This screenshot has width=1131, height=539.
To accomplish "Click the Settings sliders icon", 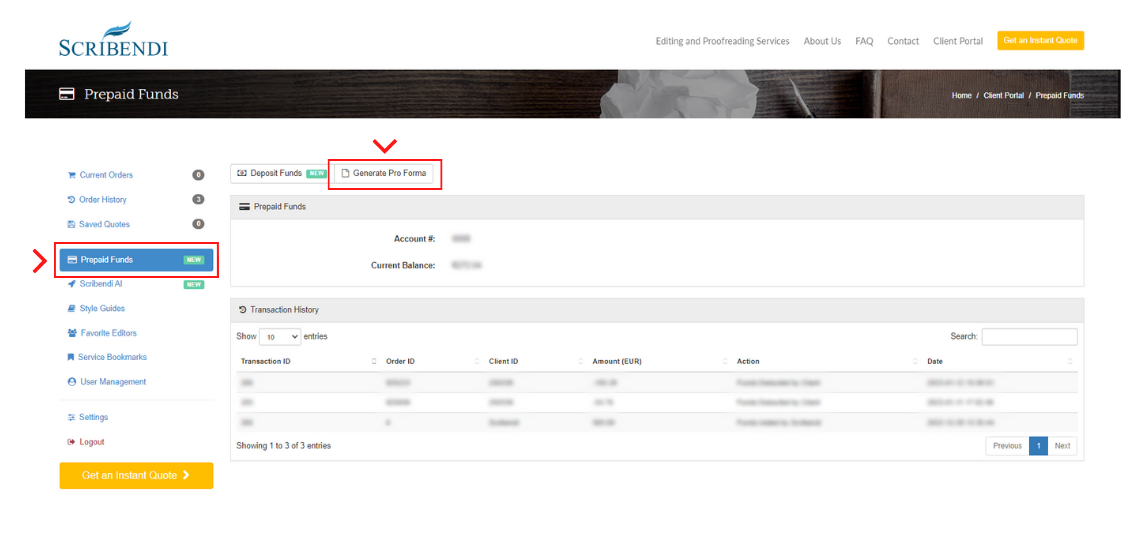I will coord(71,417).
